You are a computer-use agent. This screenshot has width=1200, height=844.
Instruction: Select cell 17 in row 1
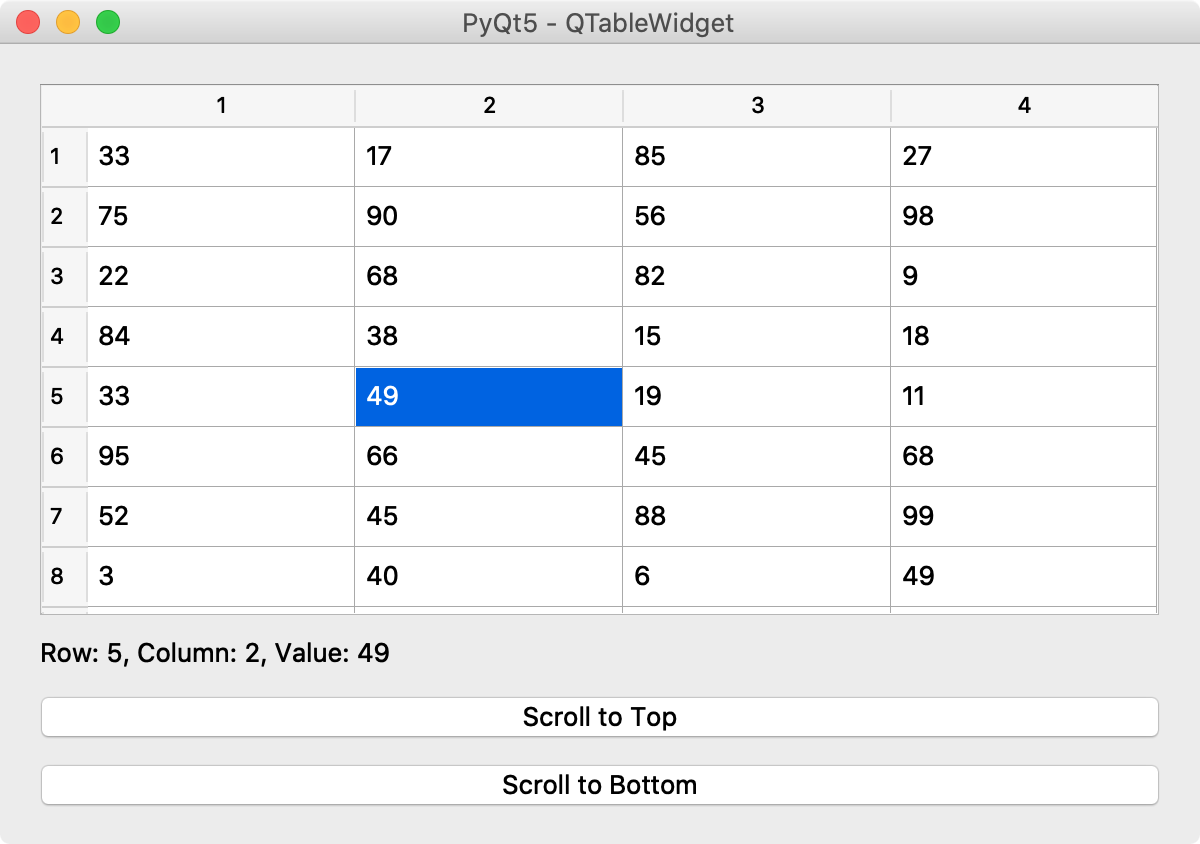489,157
